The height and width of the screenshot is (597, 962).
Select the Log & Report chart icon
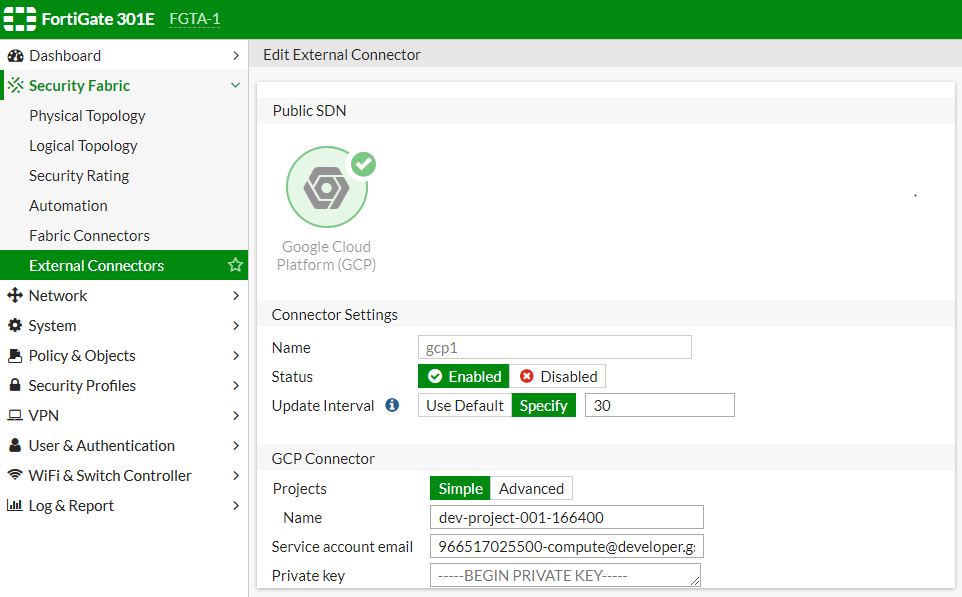pos(14,505)
